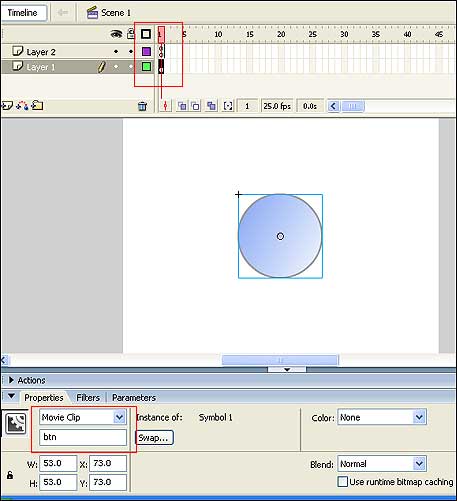Switch to the Filters tab

[x=88, y=398]
